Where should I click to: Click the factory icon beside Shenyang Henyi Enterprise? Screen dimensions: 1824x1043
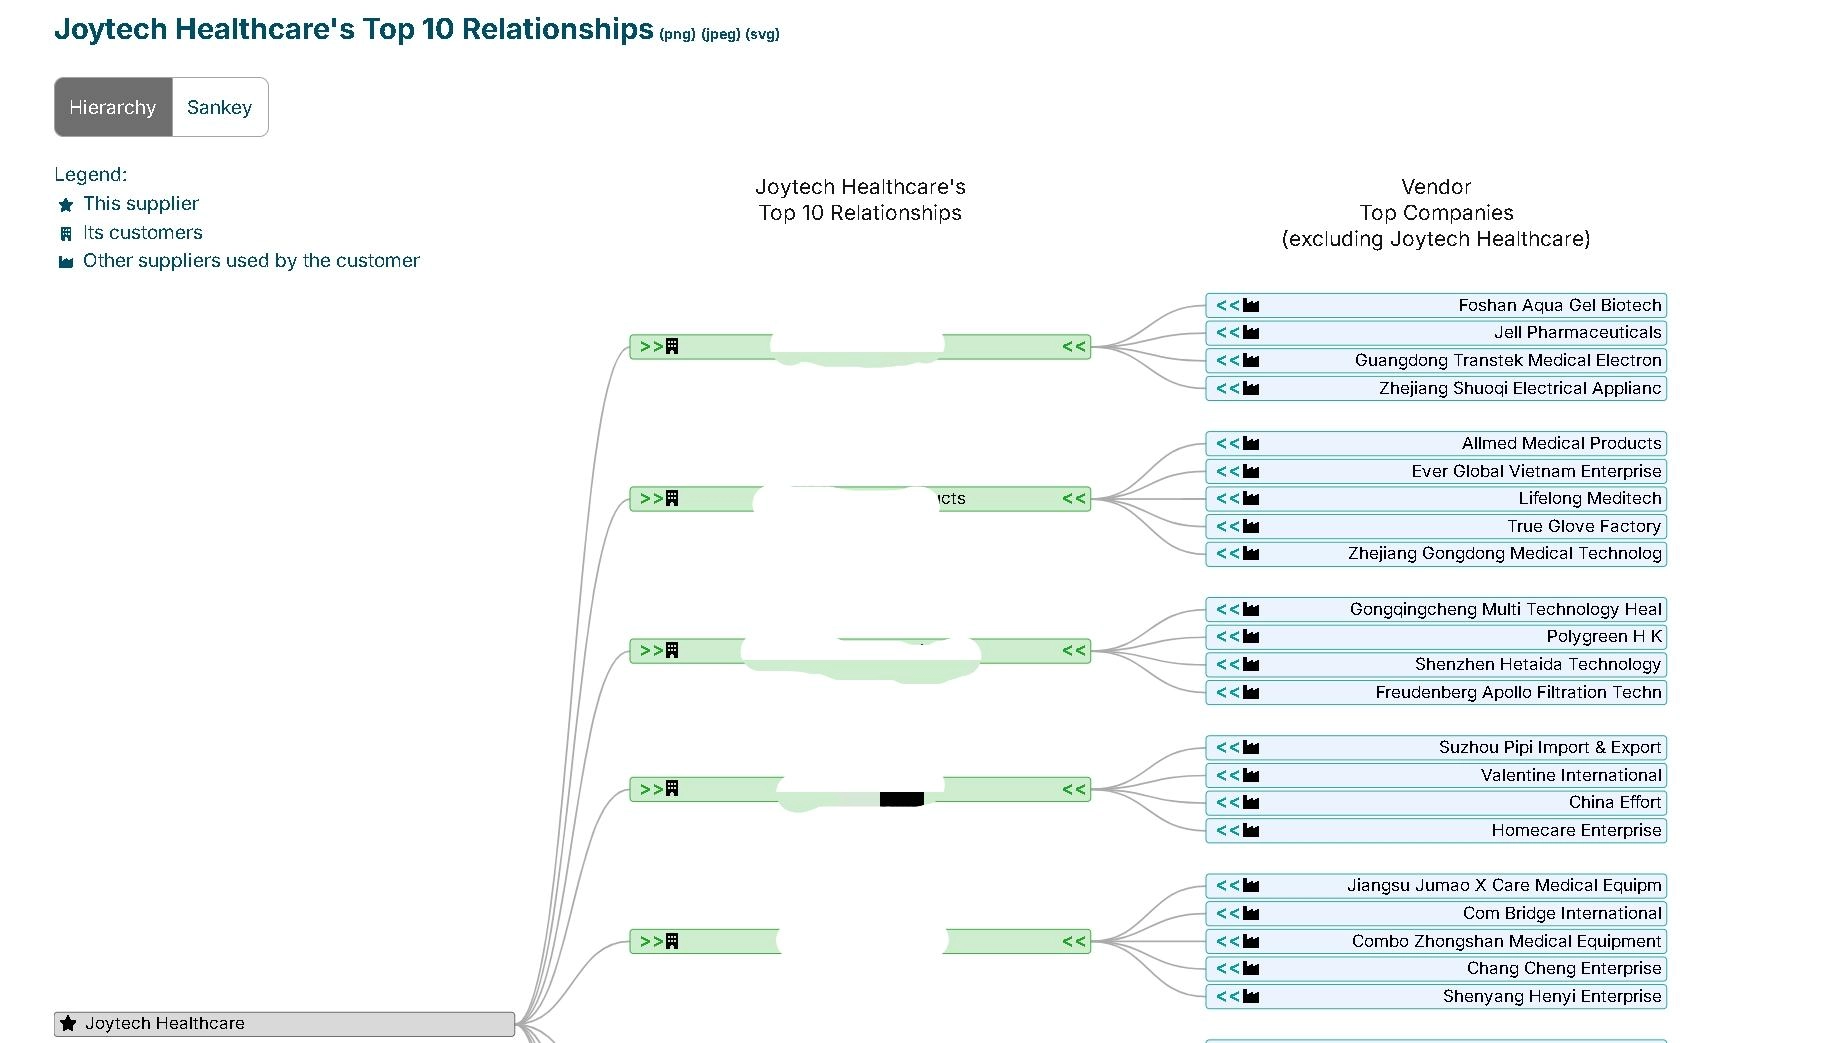coord(1251,997)
